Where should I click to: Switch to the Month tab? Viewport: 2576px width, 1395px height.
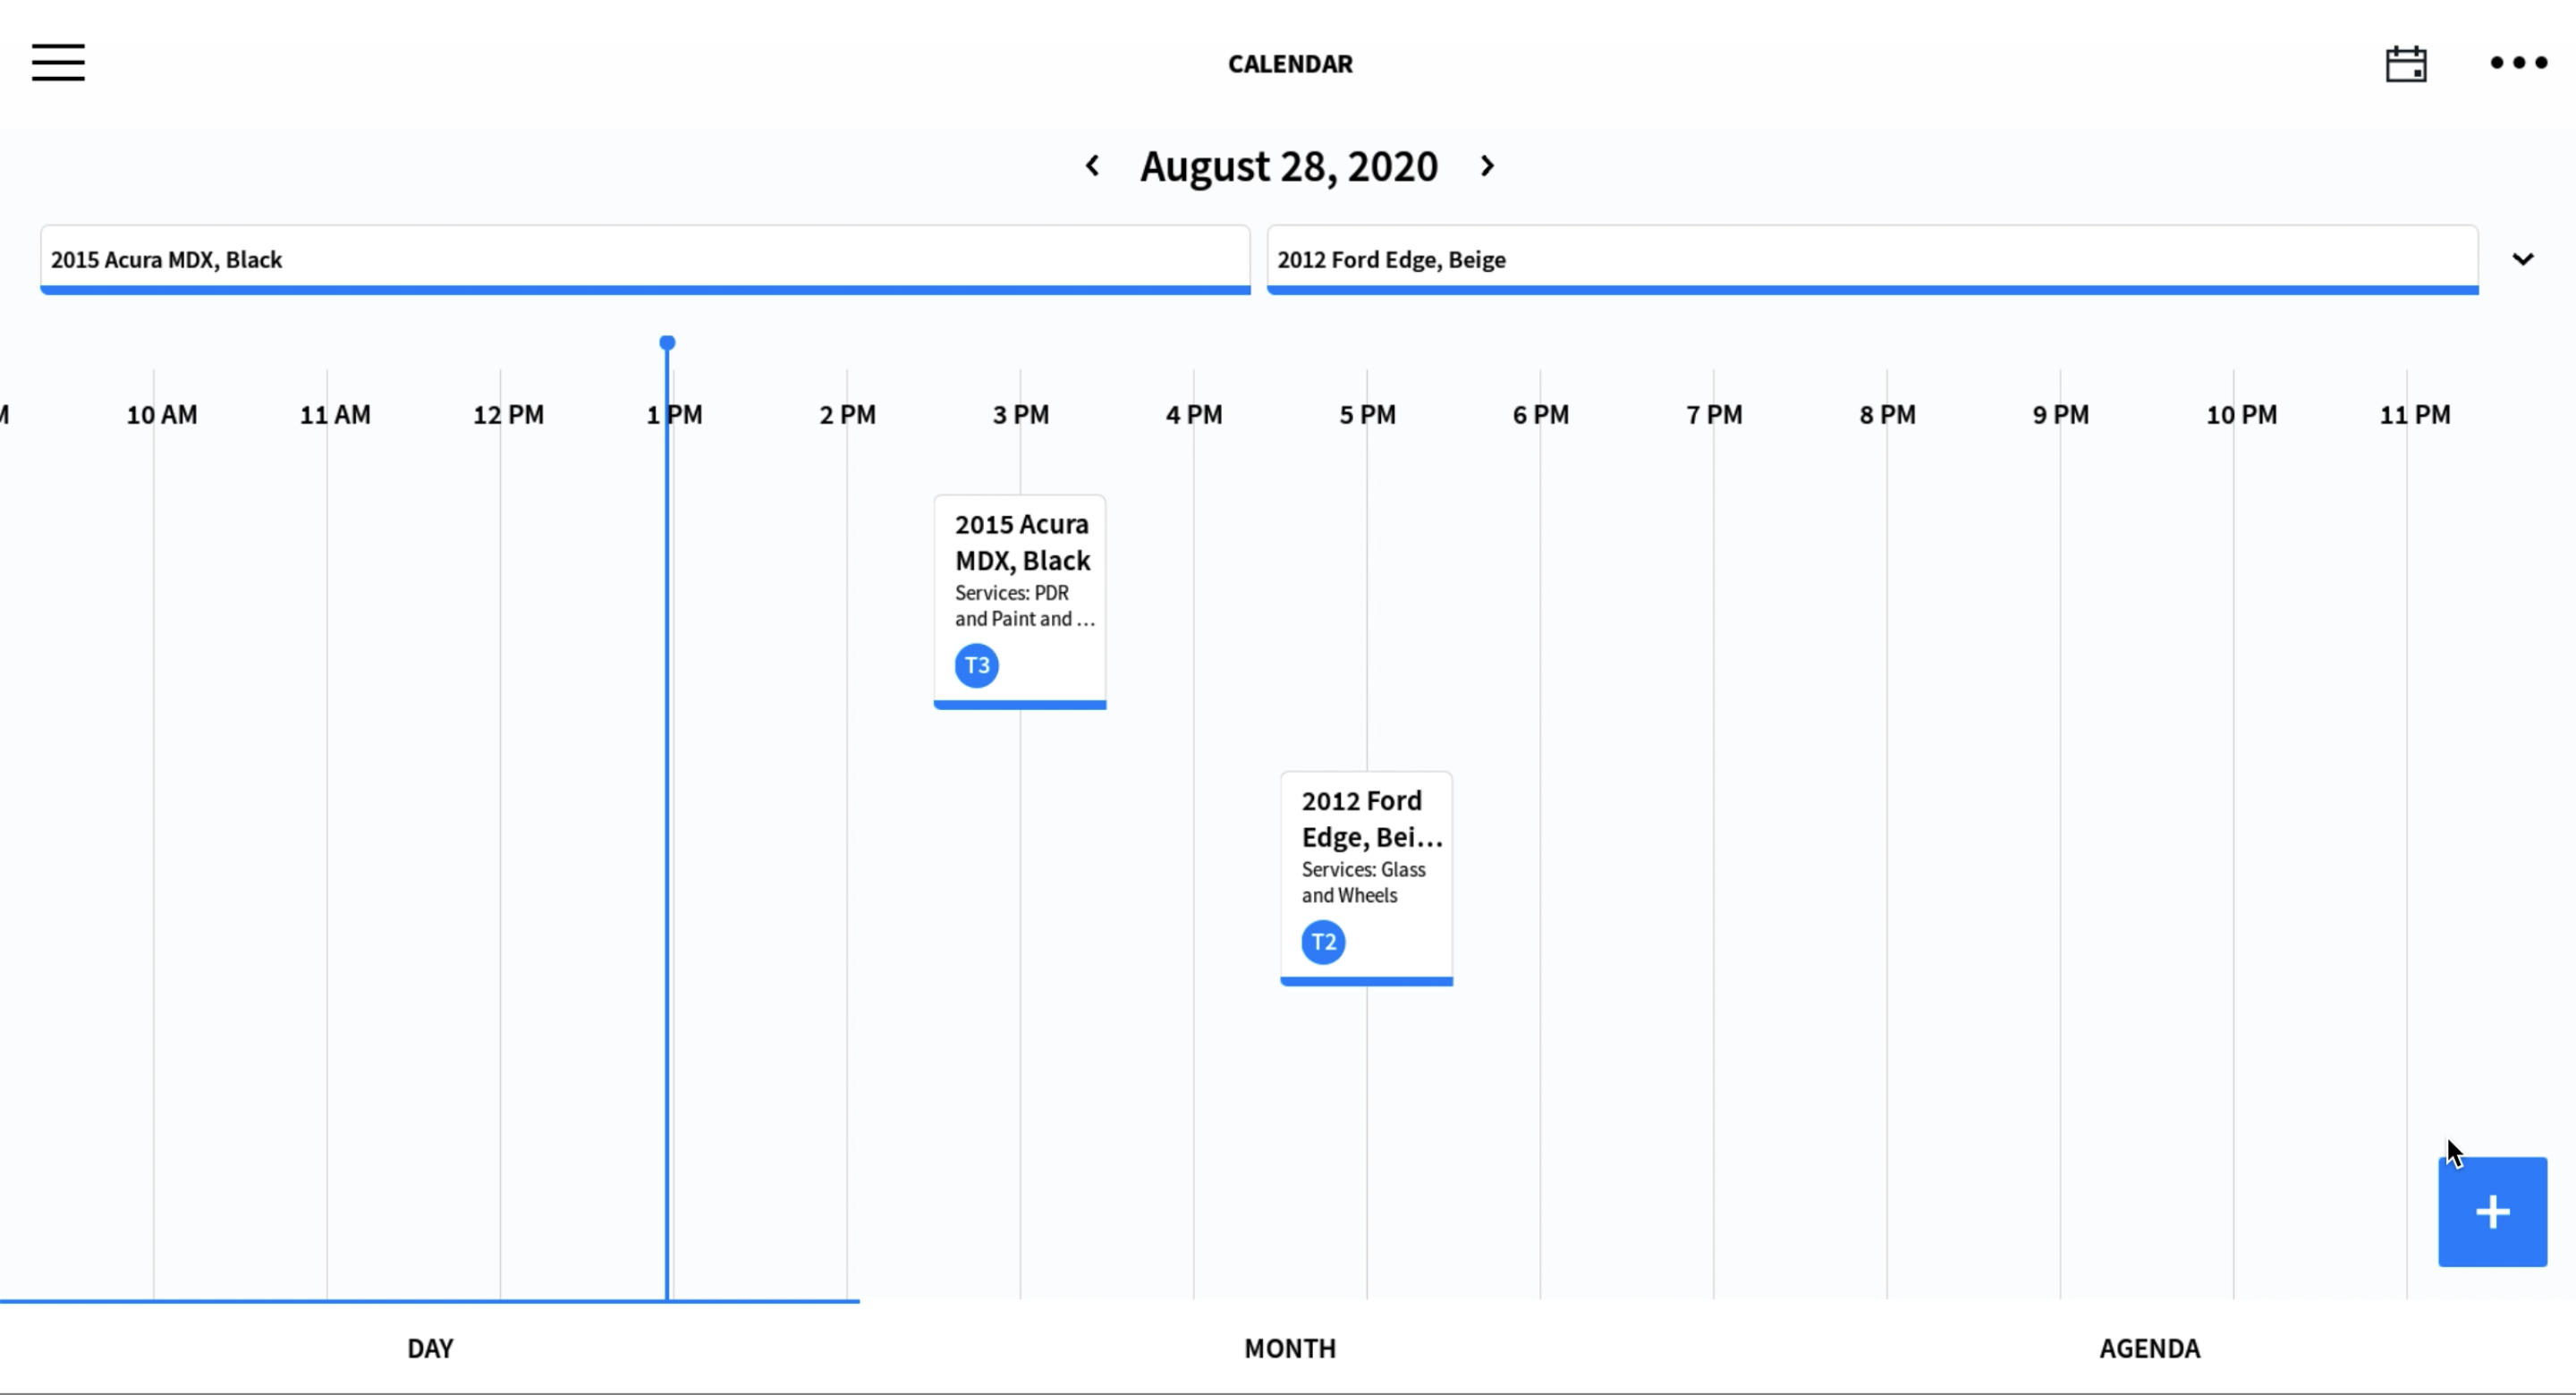click(x=1289, y=1347)
